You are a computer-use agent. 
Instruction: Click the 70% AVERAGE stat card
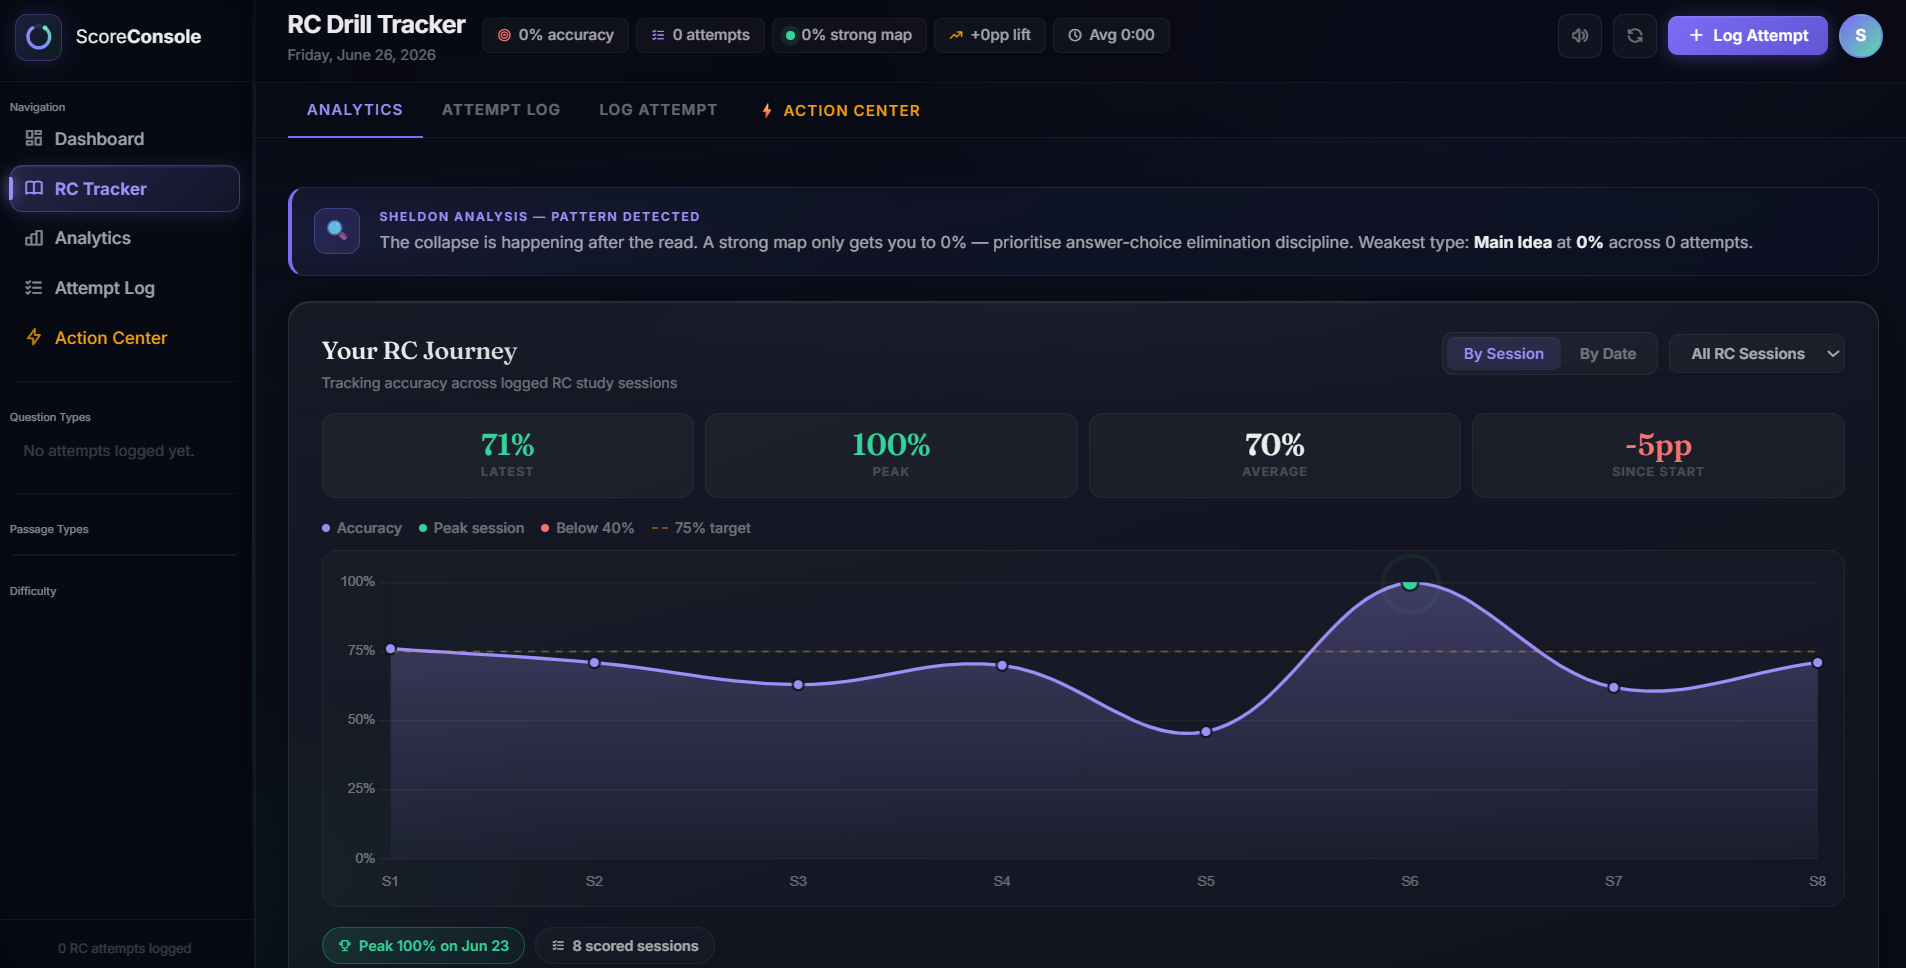click(x=1275, y=456)
